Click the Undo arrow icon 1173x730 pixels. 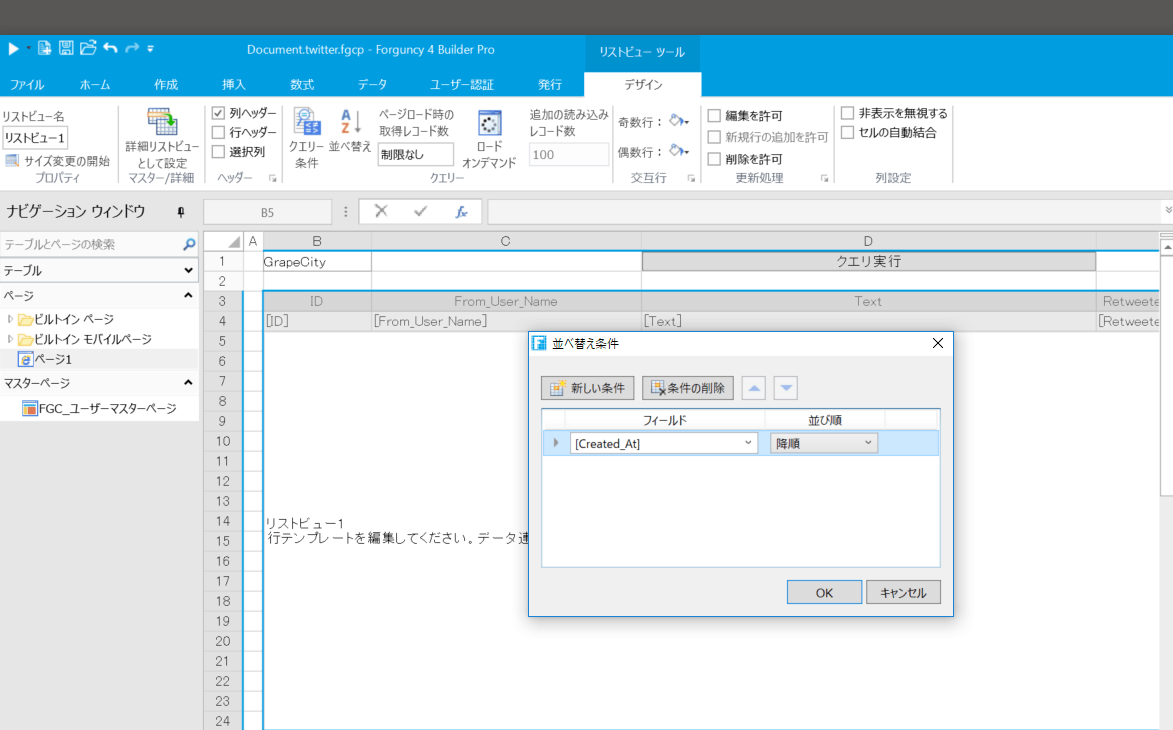click(x=110, y=48)
